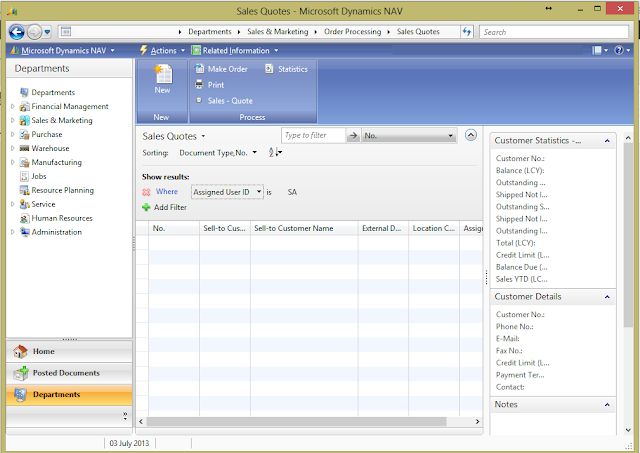Image resolution: width=640 pixels, height=453 pixels.
Task: Click Sales & Marketing in the breadcrumb
Action: click(278, 32)
